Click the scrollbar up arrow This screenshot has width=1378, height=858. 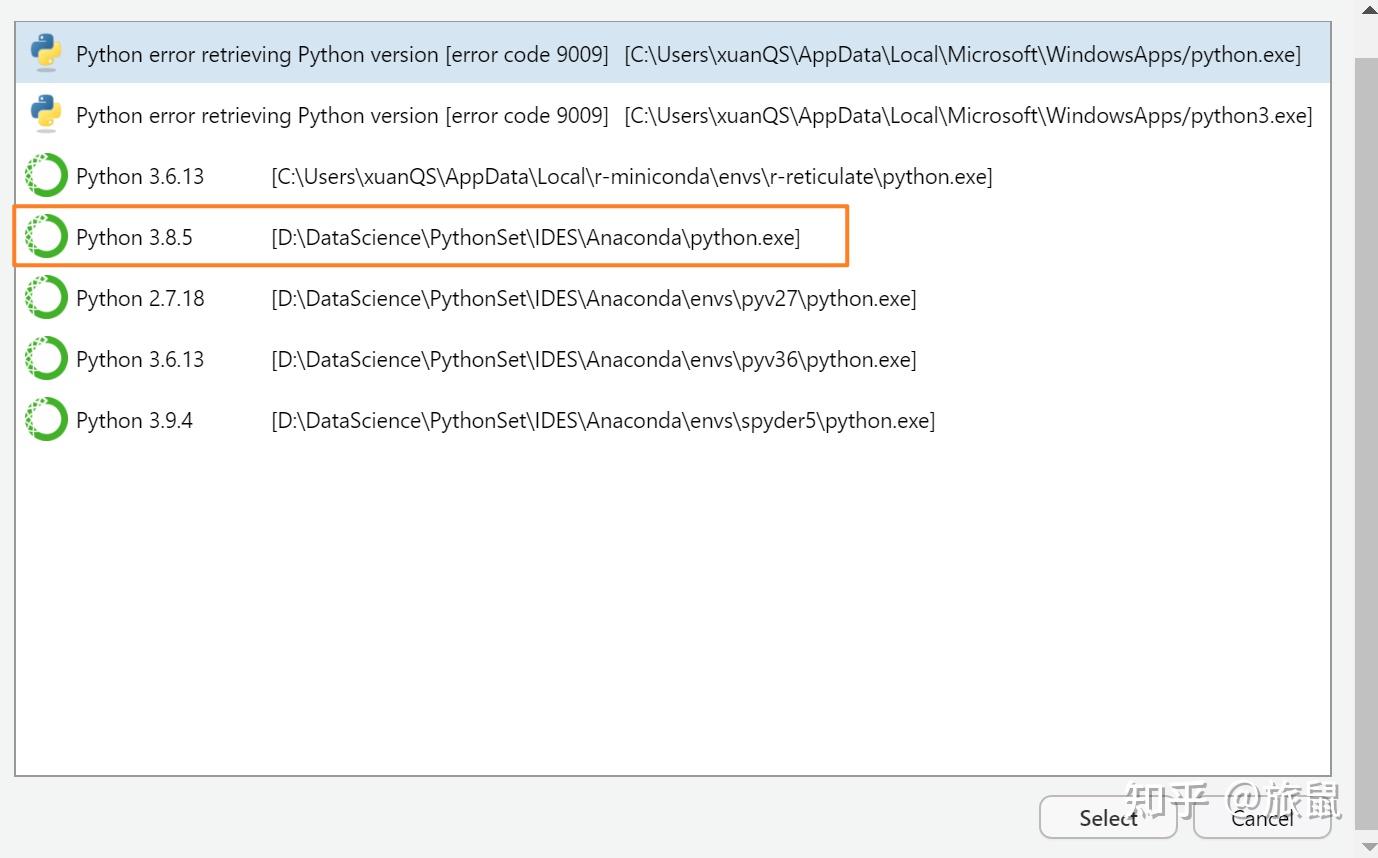[1368, 10]
